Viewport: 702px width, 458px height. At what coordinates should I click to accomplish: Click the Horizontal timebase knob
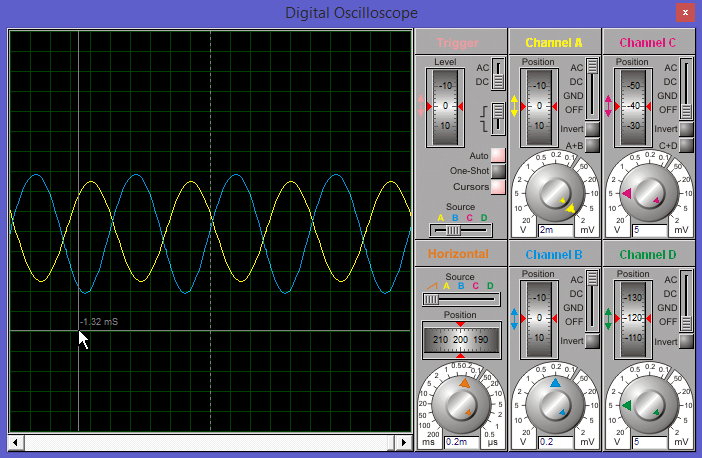point(461,404)
